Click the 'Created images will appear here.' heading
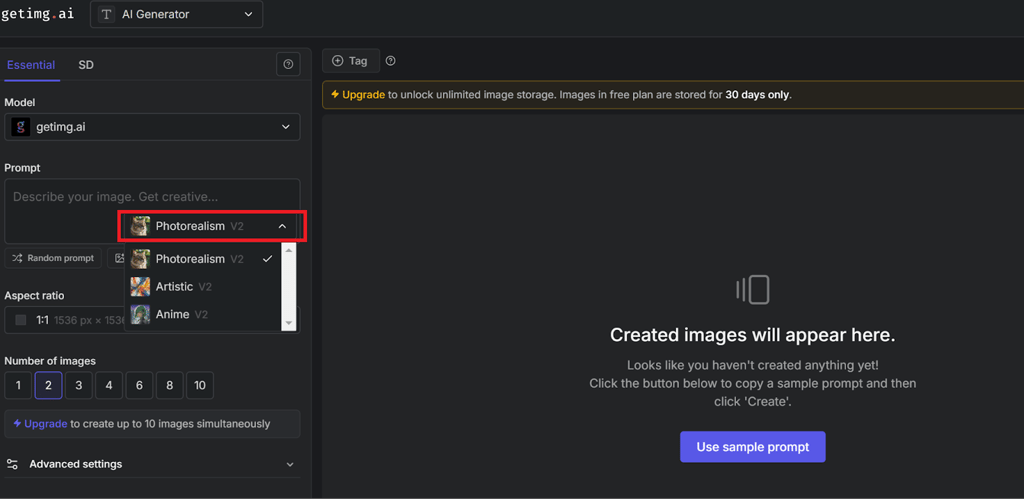 pos(752,335)
